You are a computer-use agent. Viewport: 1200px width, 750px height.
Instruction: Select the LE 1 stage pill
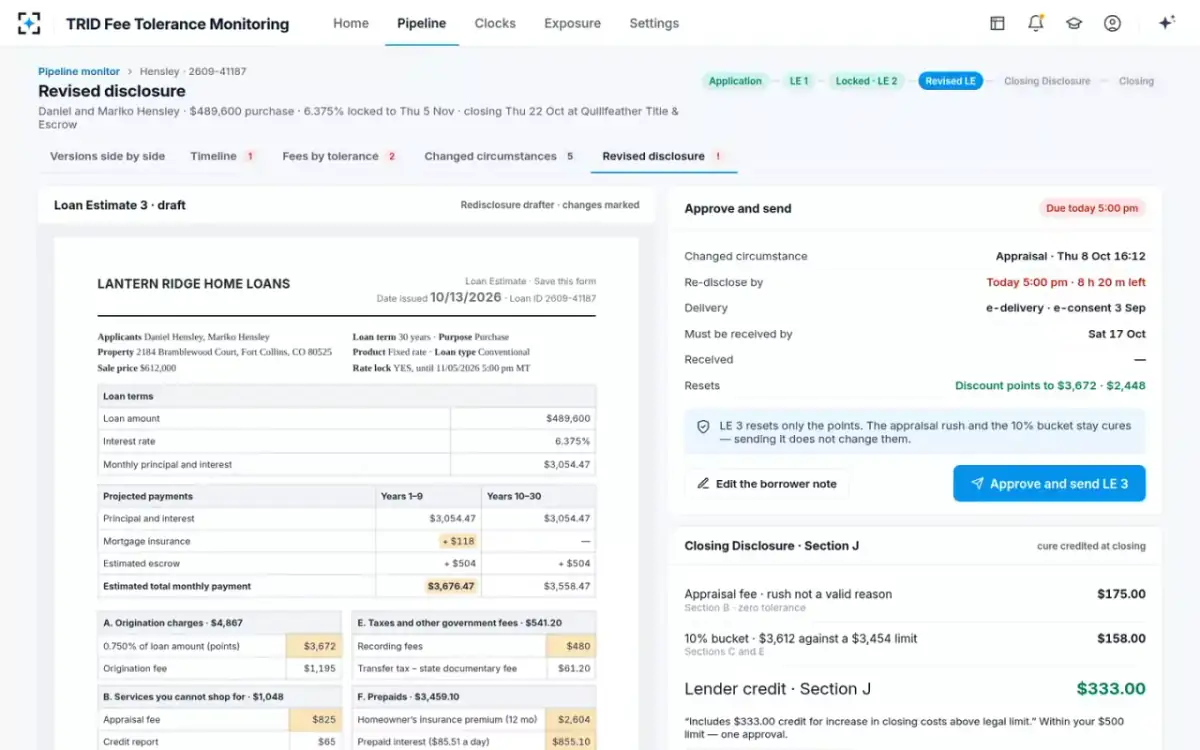(x=799, y=81)
